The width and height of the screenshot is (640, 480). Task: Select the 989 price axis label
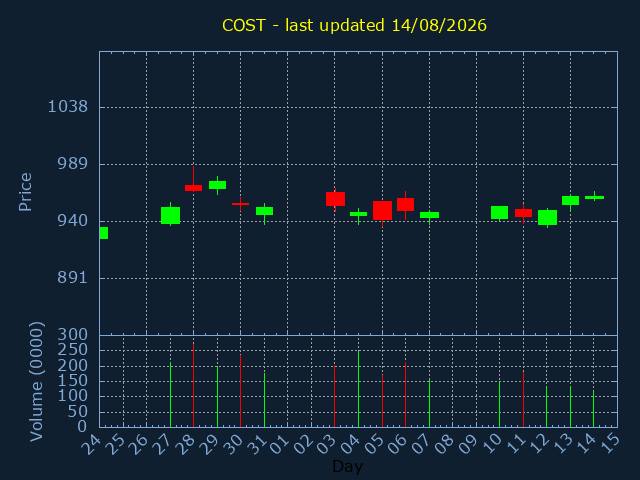point(72,164)
